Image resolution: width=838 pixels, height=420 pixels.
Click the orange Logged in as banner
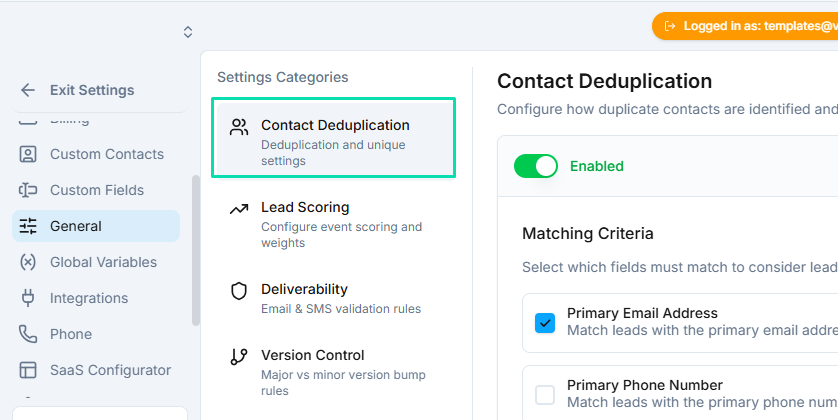(745, 26)
